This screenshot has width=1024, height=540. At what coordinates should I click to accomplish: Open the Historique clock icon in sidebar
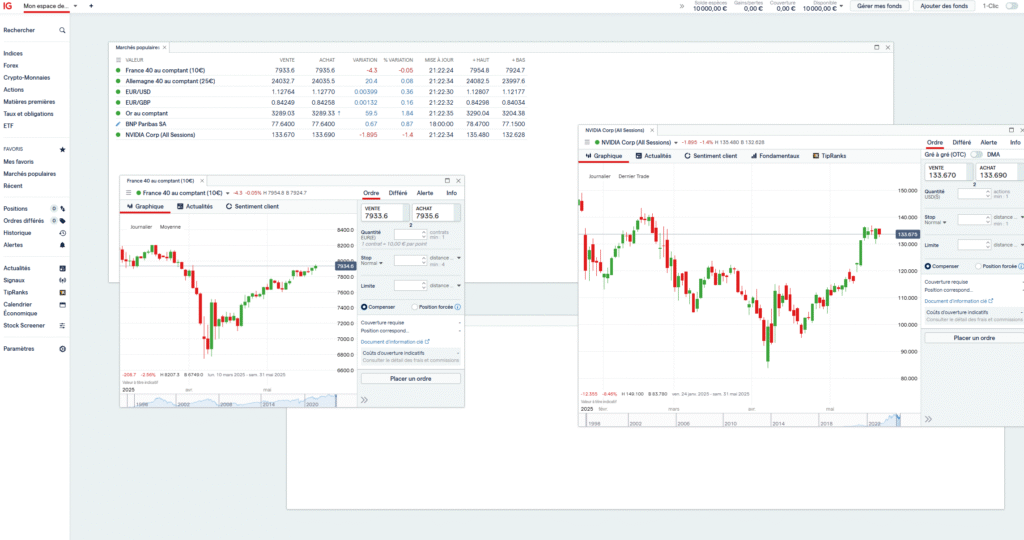point(62,233)
